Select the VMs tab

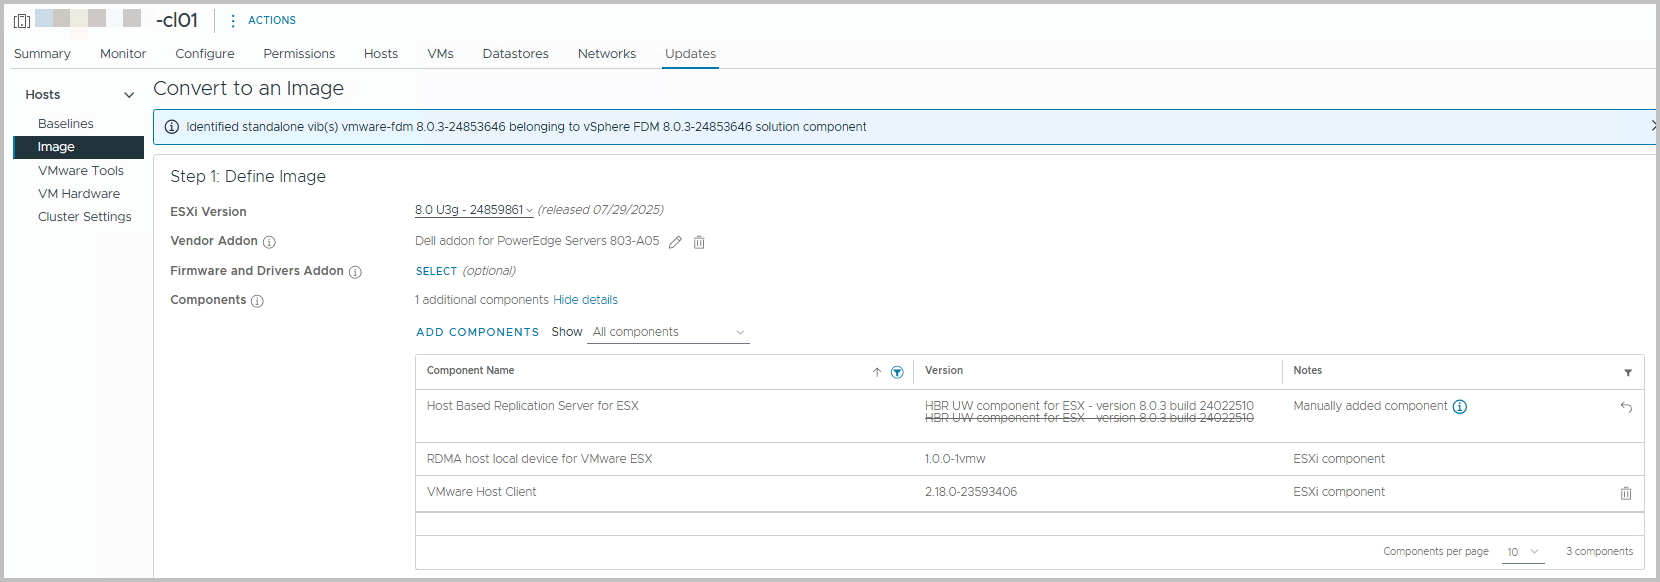[x=440, y=54]
